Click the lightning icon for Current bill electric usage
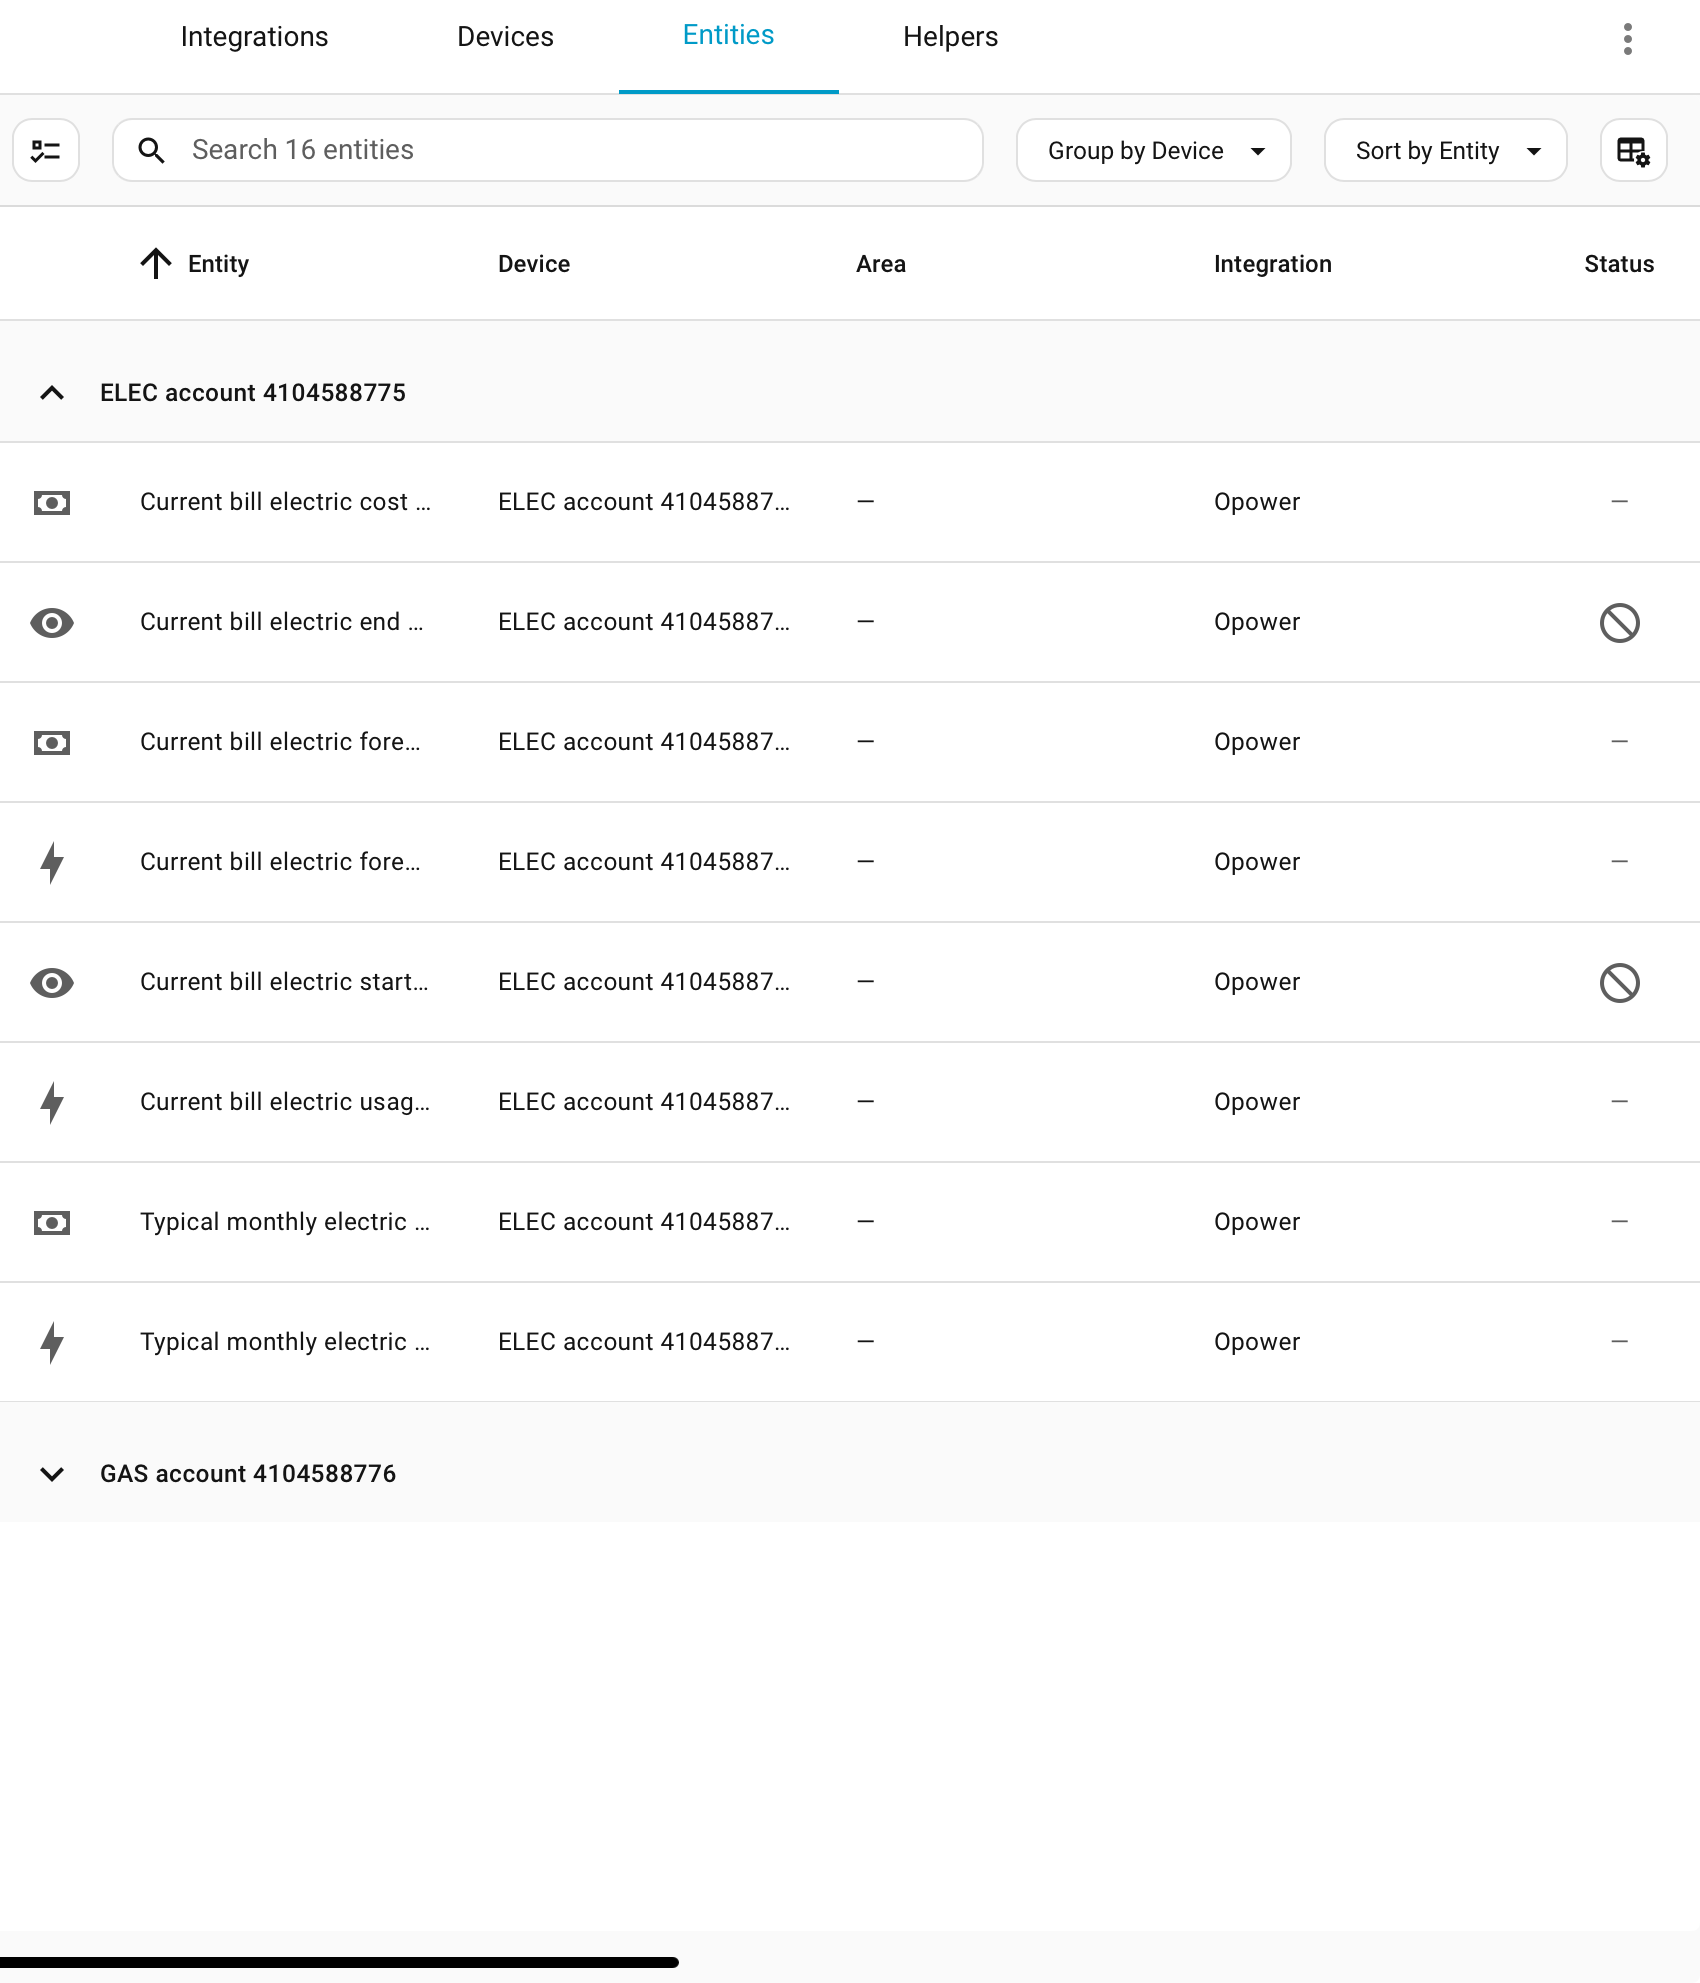Viewport: 1700px width, 1983px height. [x=52, y=1102]
